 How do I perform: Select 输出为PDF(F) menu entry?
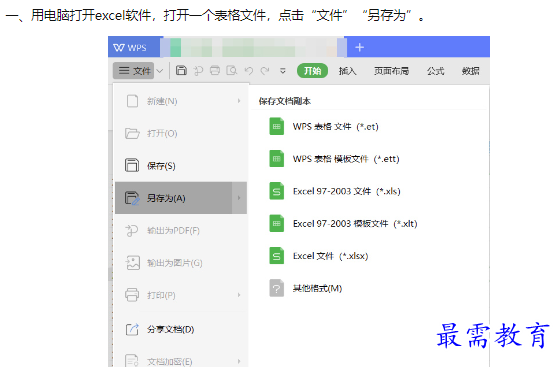pos(181,231)
